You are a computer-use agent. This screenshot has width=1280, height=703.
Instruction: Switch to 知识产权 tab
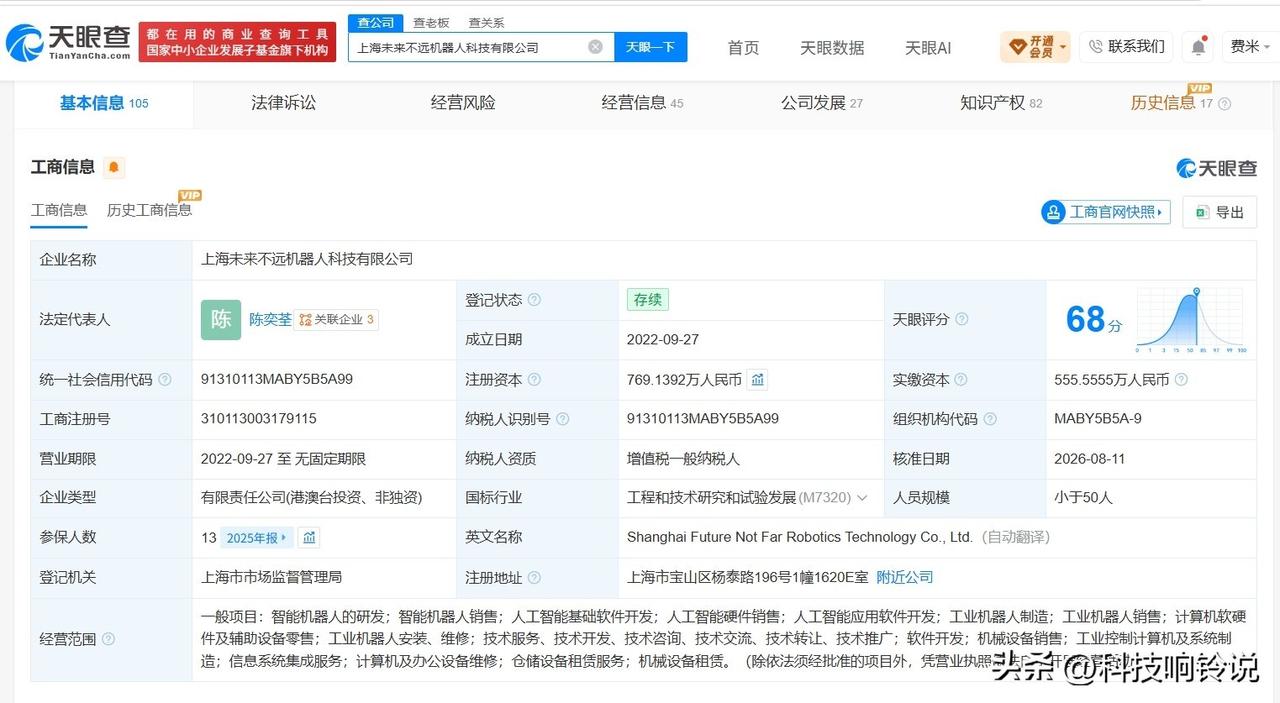(1001, 102)
